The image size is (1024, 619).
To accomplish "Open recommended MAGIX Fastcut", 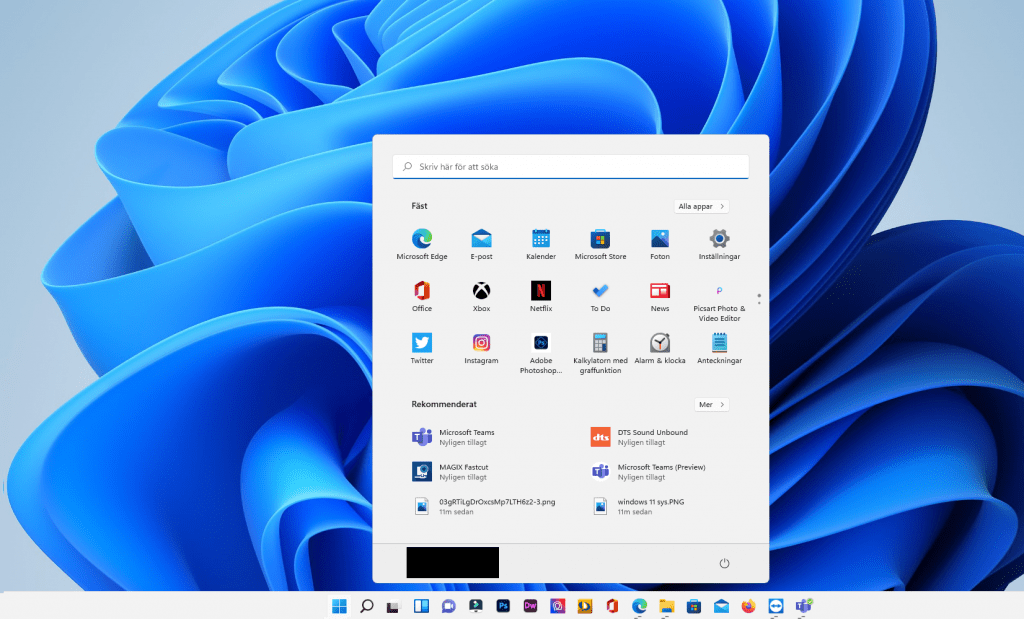I will [x=463, y=471].
